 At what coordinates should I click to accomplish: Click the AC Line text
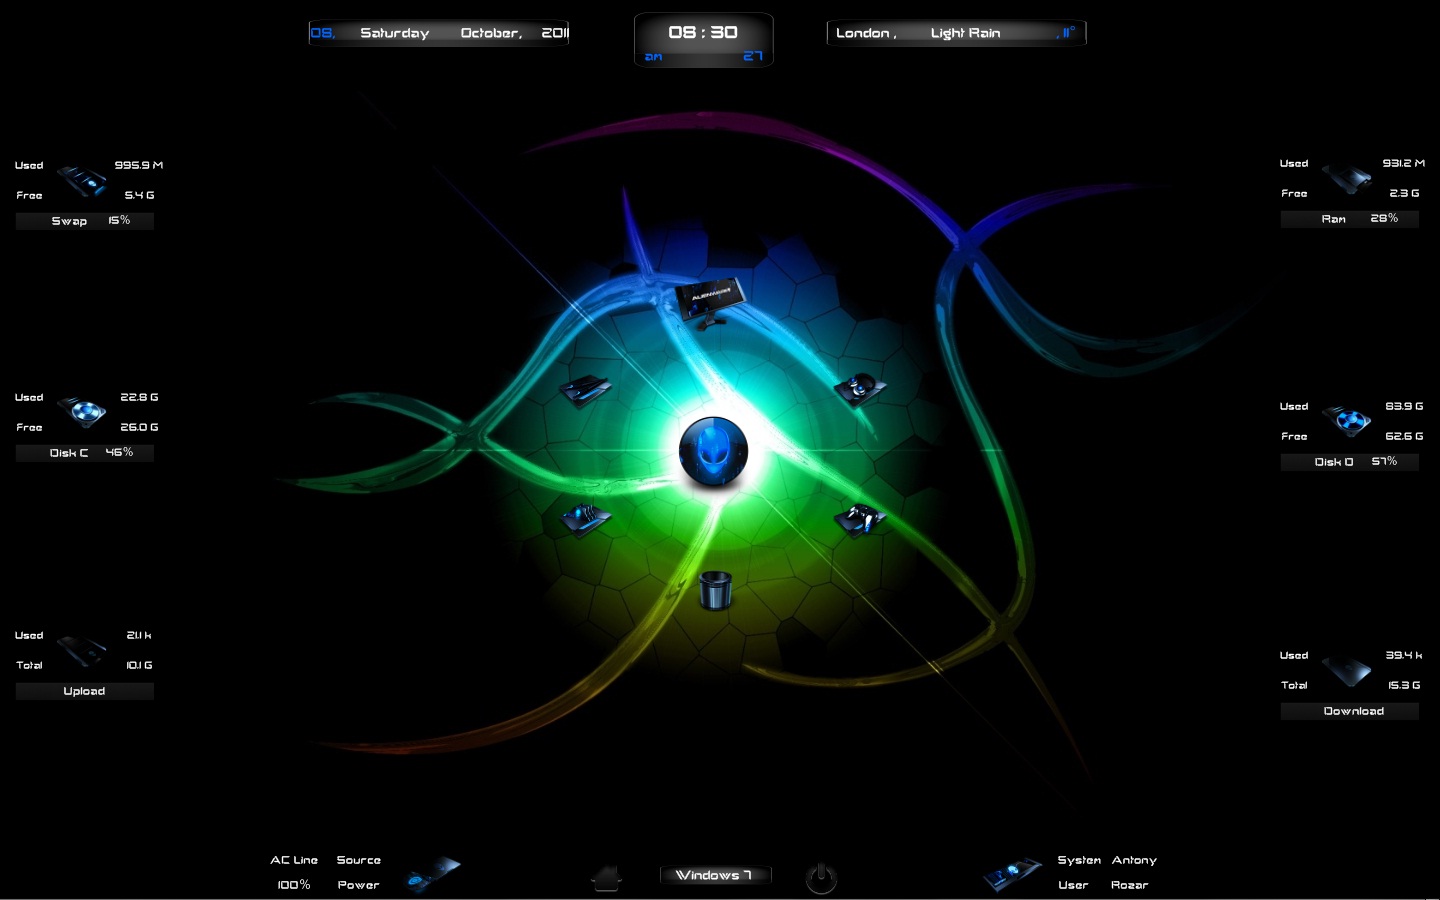294,860
